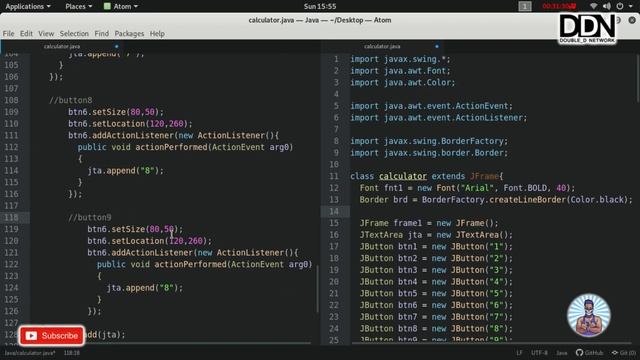Image resolution: width=640 pixels, height=360 pixels.
Task: Click the left pane vertical scrollbar
Action: 318,289
